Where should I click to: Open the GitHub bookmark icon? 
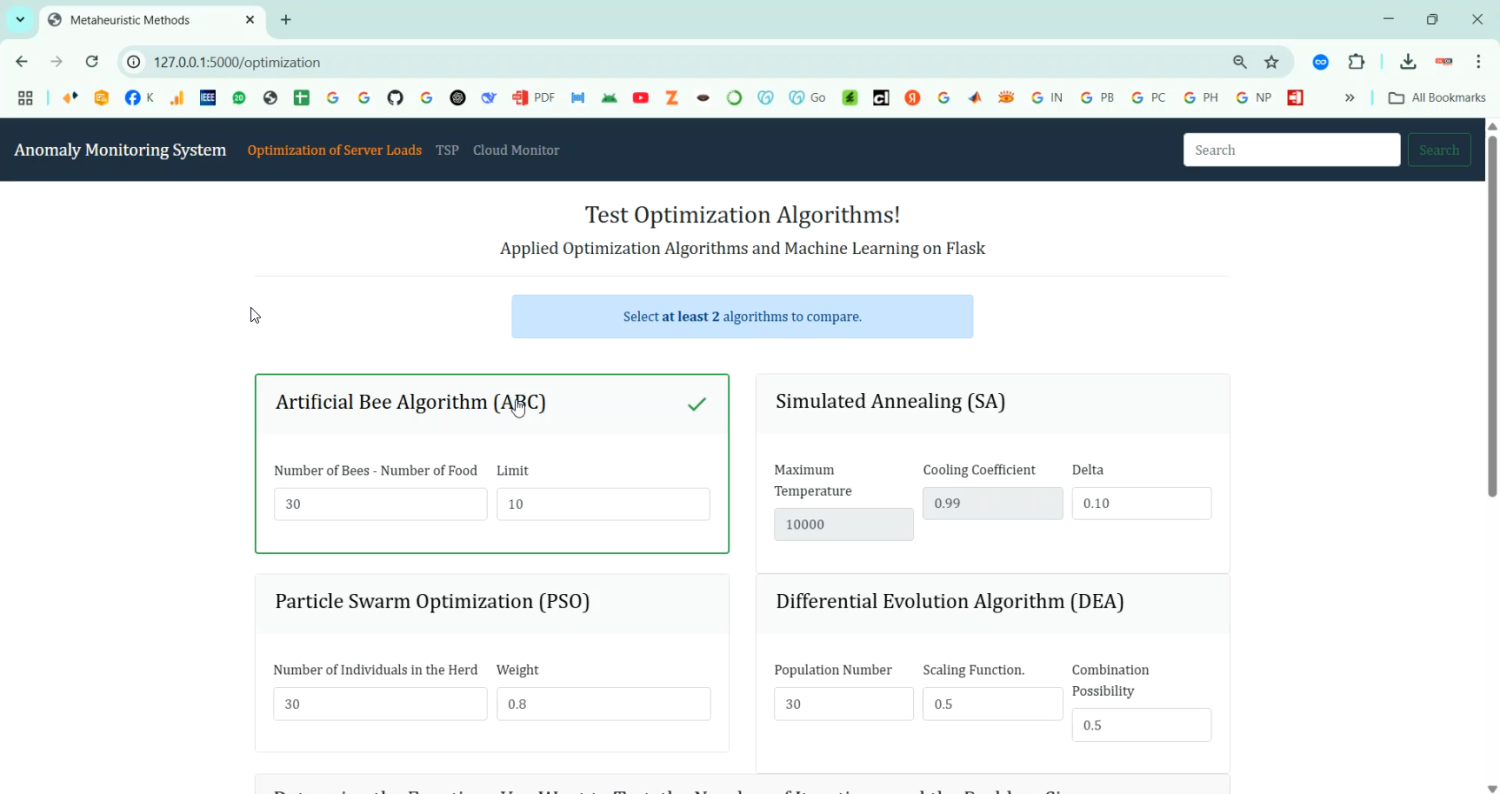tap(395, 98)
